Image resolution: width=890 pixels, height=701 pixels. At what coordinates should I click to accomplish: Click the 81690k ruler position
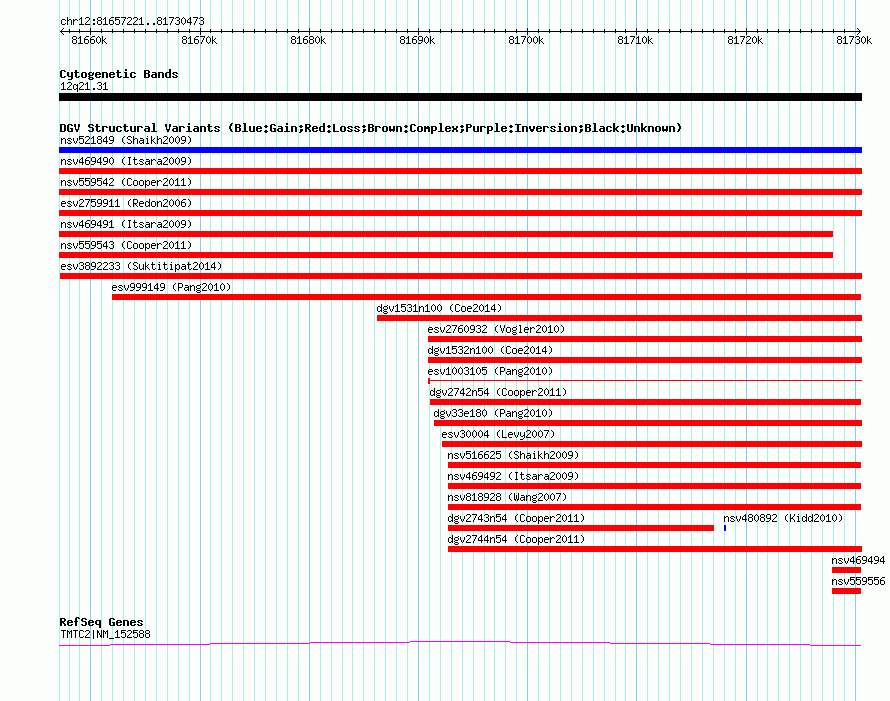pos(417,40)
